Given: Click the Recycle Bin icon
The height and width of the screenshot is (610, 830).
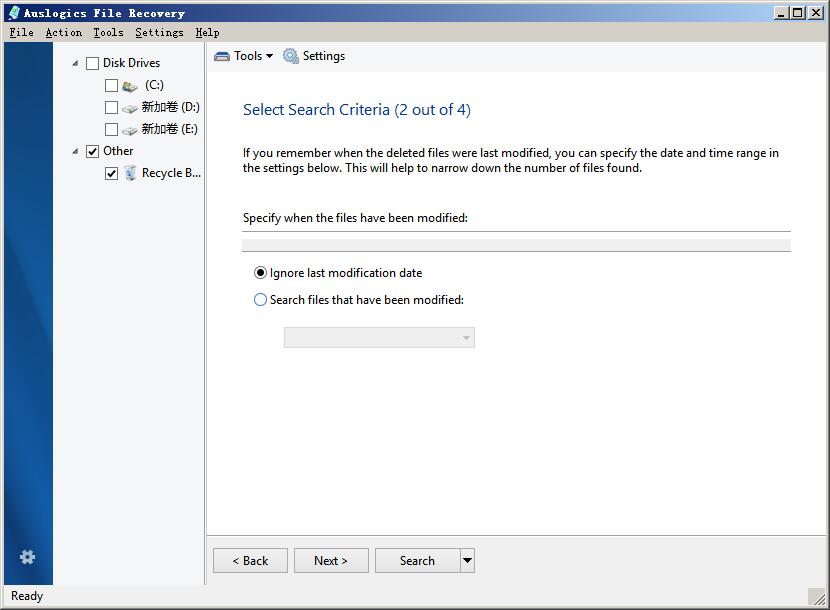Looking at the screenshot, I should pos(130,173).
